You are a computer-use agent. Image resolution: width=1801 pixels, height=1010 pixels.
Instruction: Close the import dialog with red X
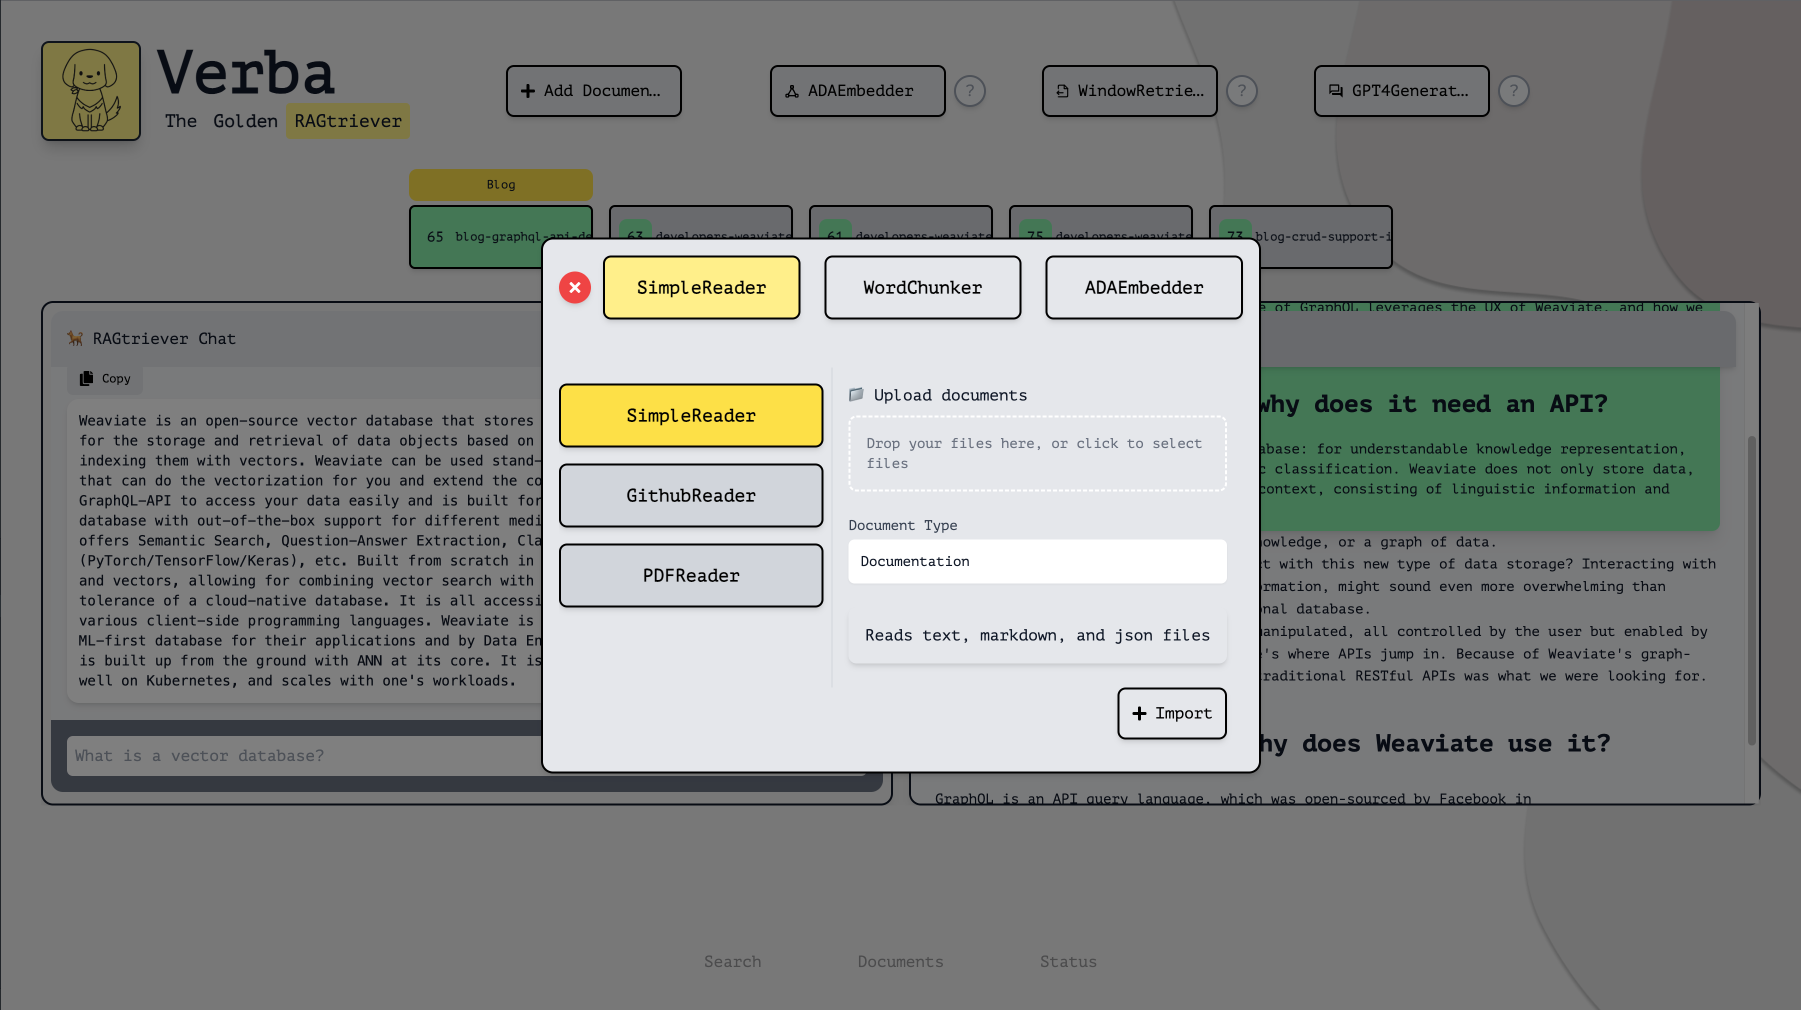click(x=575, y=288)
